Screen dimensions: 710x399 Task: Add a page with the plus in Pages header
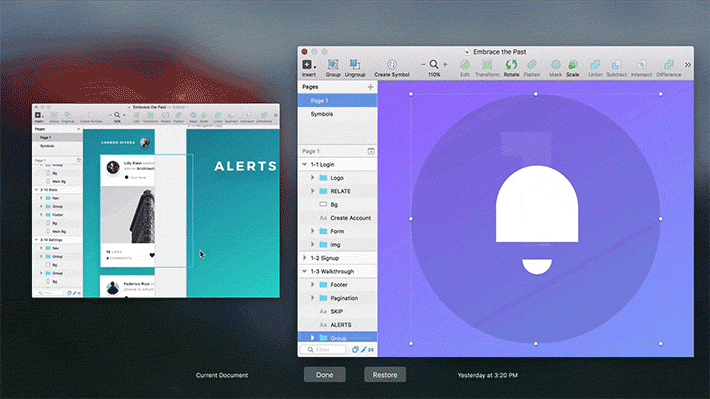pyautogui.click(x=370, y=87)
